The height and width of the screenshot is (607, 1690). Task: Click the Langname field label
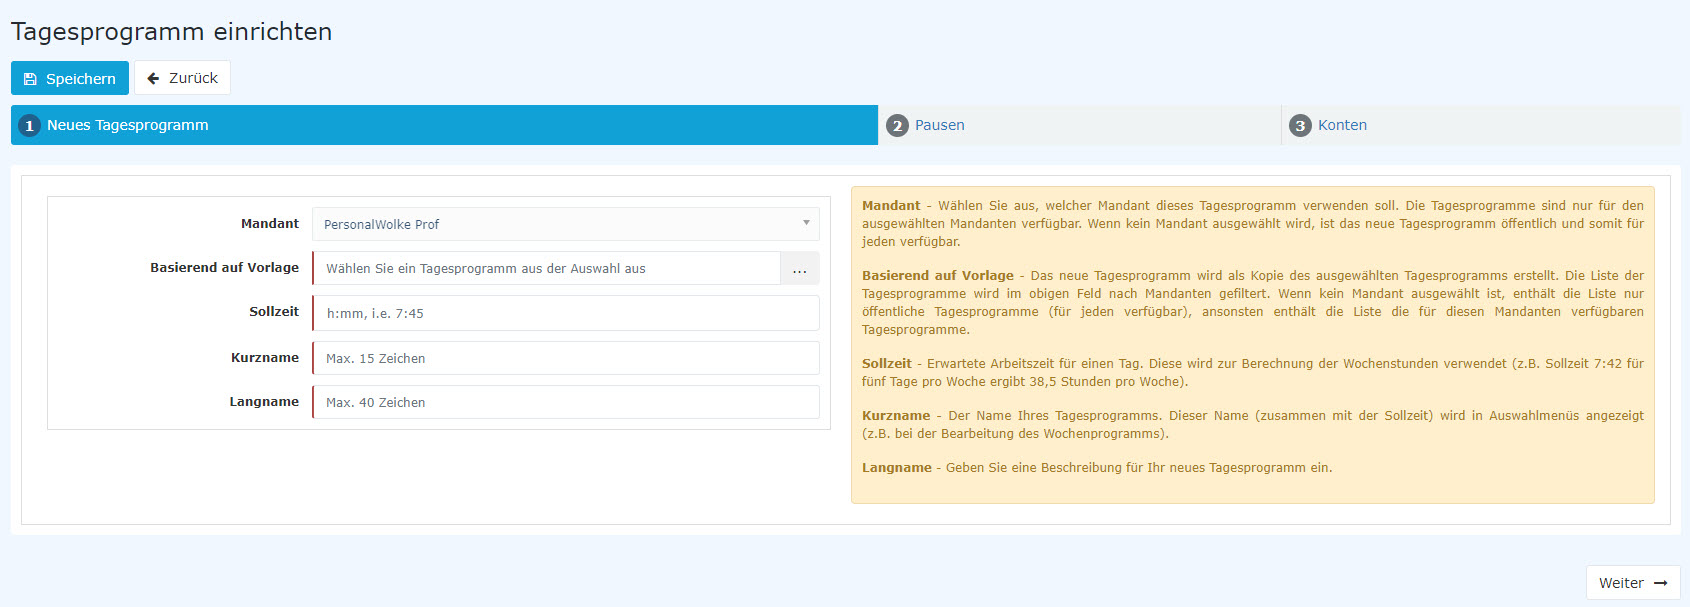pyautogui.click(x=264, y=402)
